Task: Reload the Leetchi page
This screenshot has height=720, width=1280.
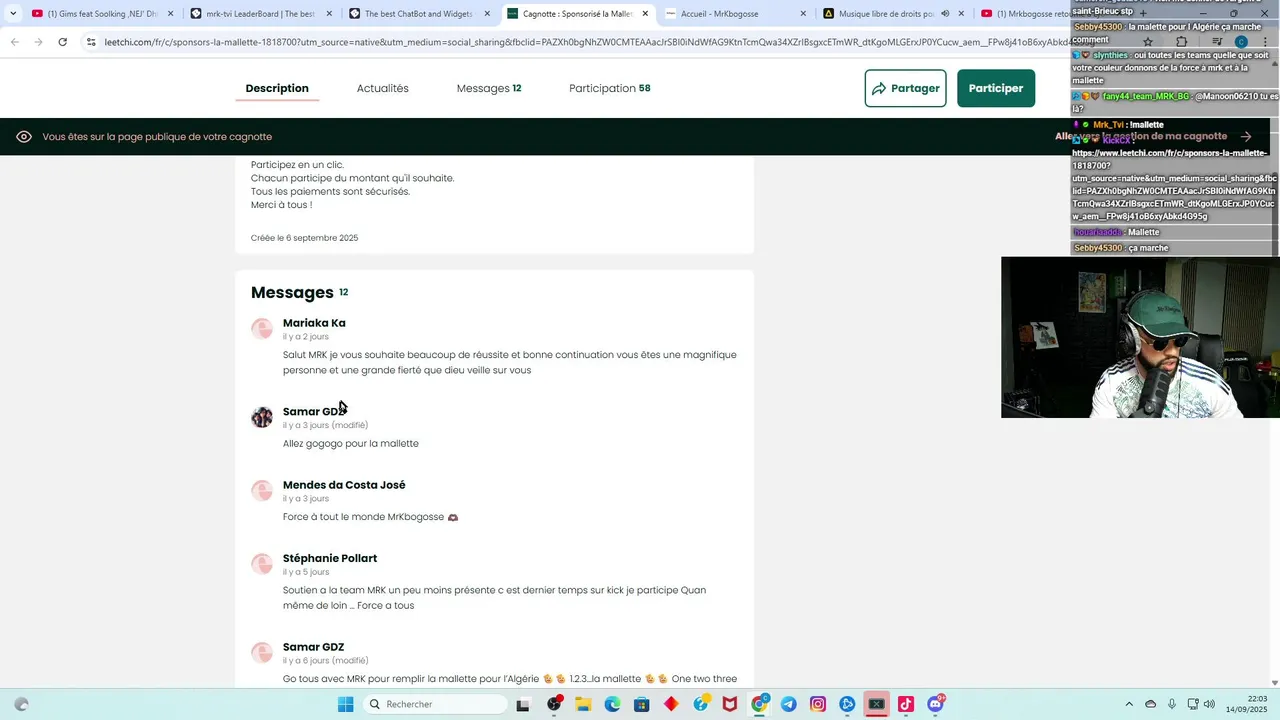Action: pos(62,42)
